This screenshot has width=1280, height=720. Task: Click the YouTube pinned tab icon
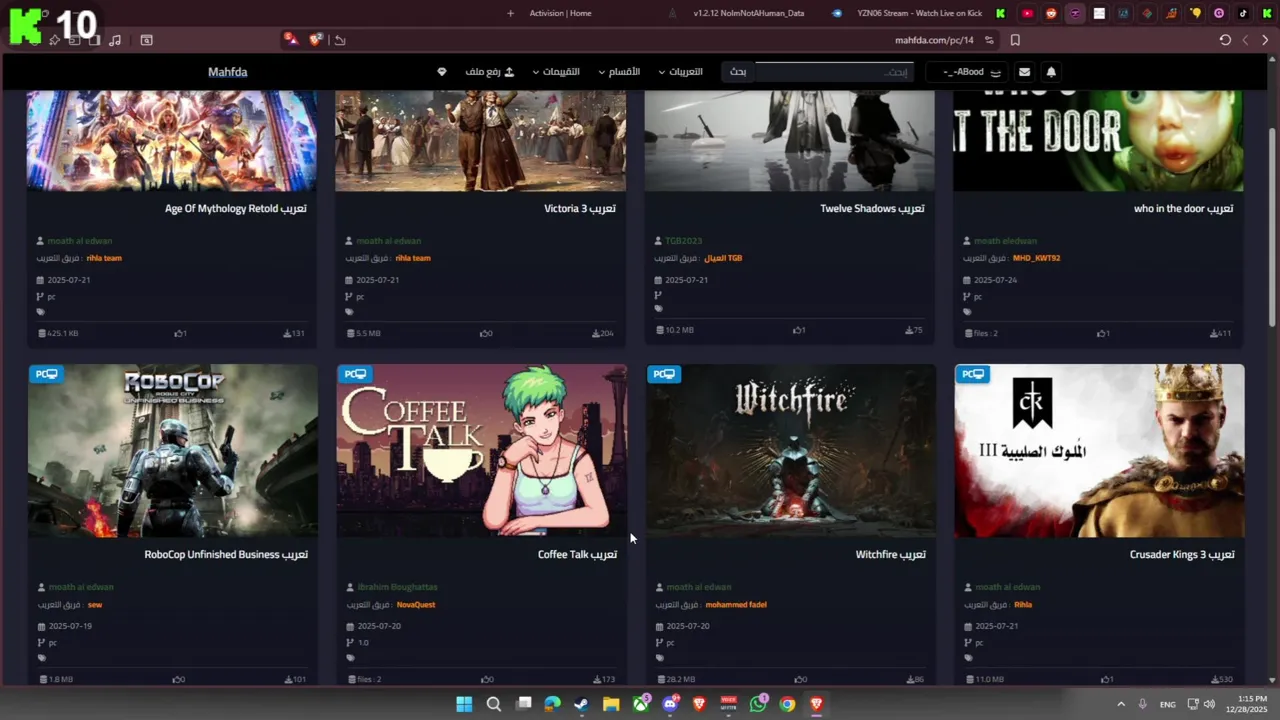[x=1027, y=13]
